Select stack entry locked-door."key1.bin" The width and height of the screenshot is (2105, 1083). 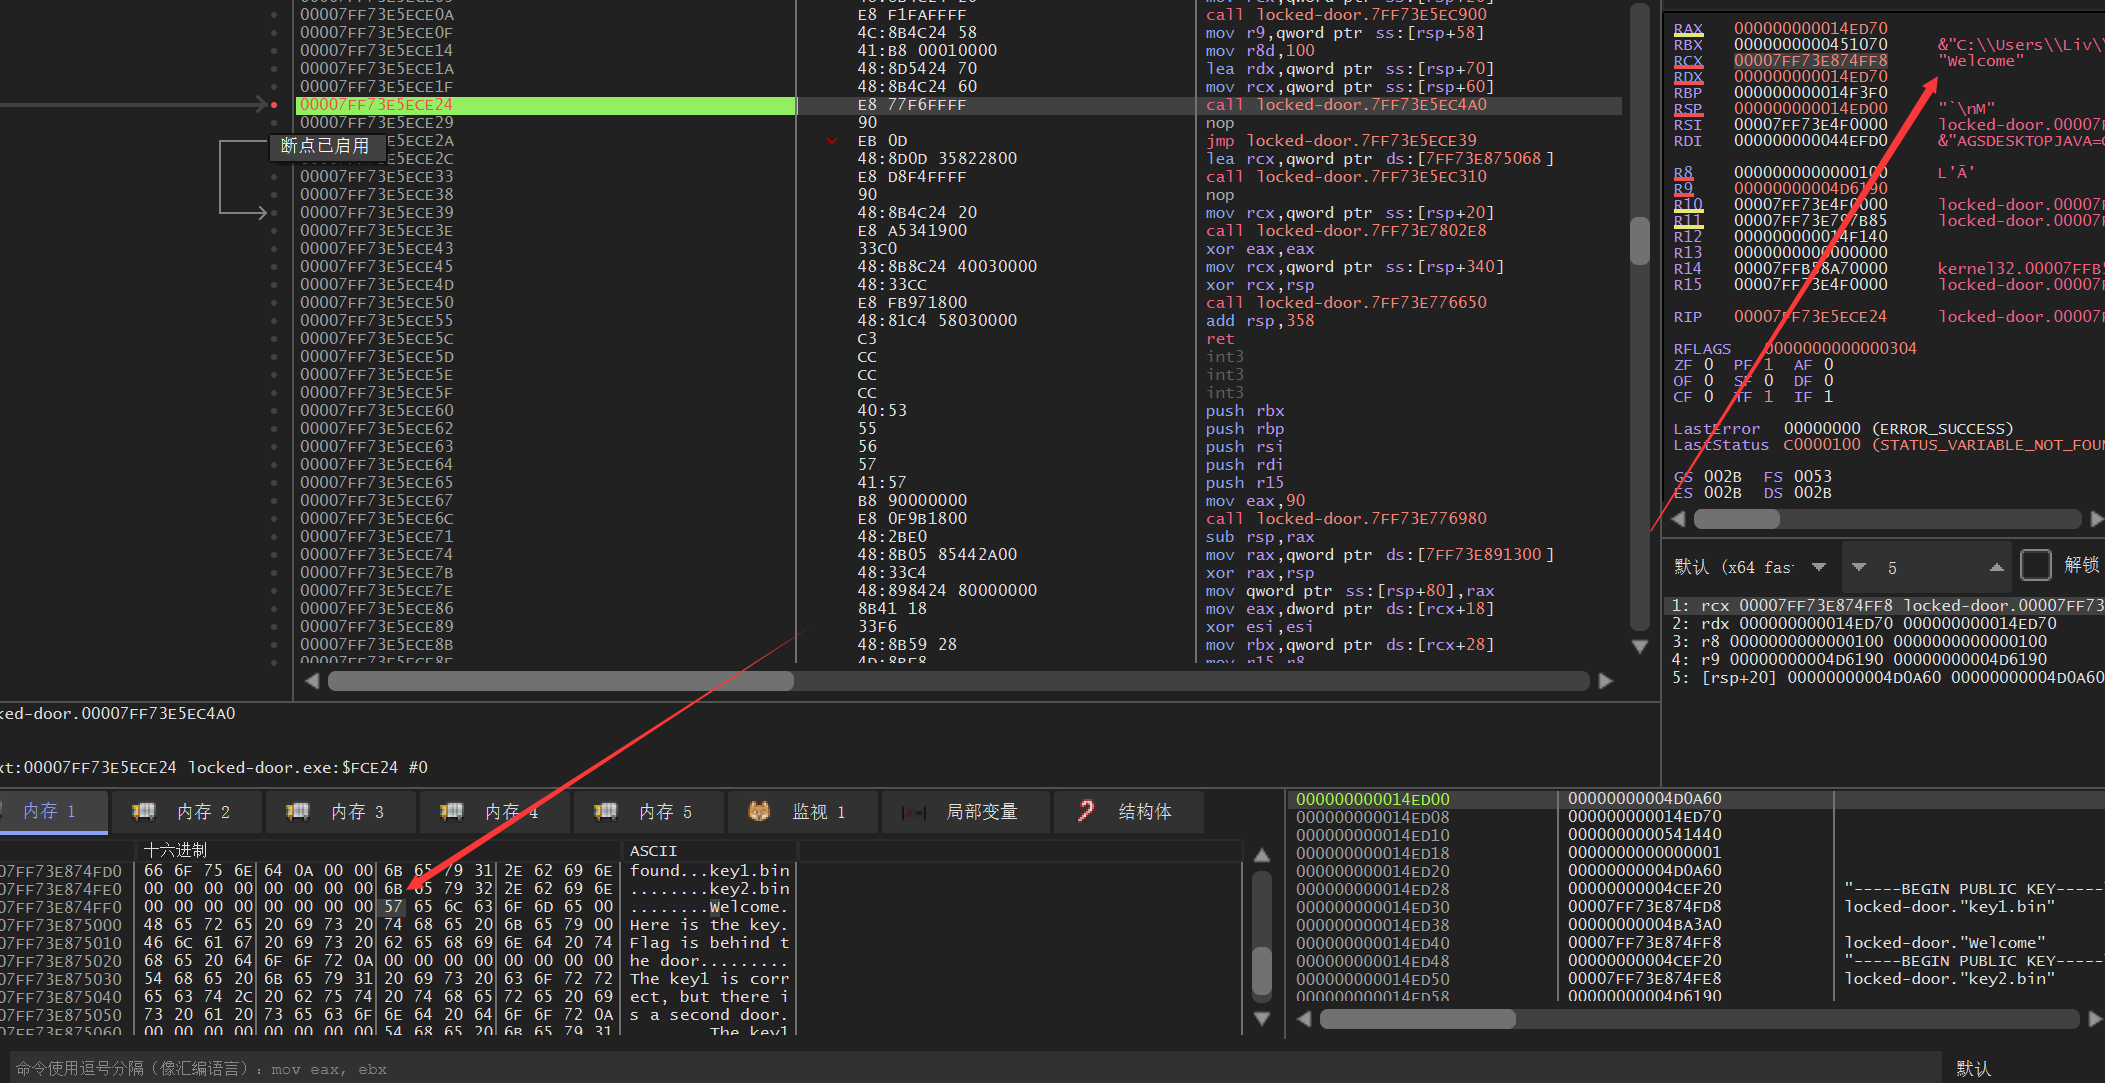[x=1949, y=907]
